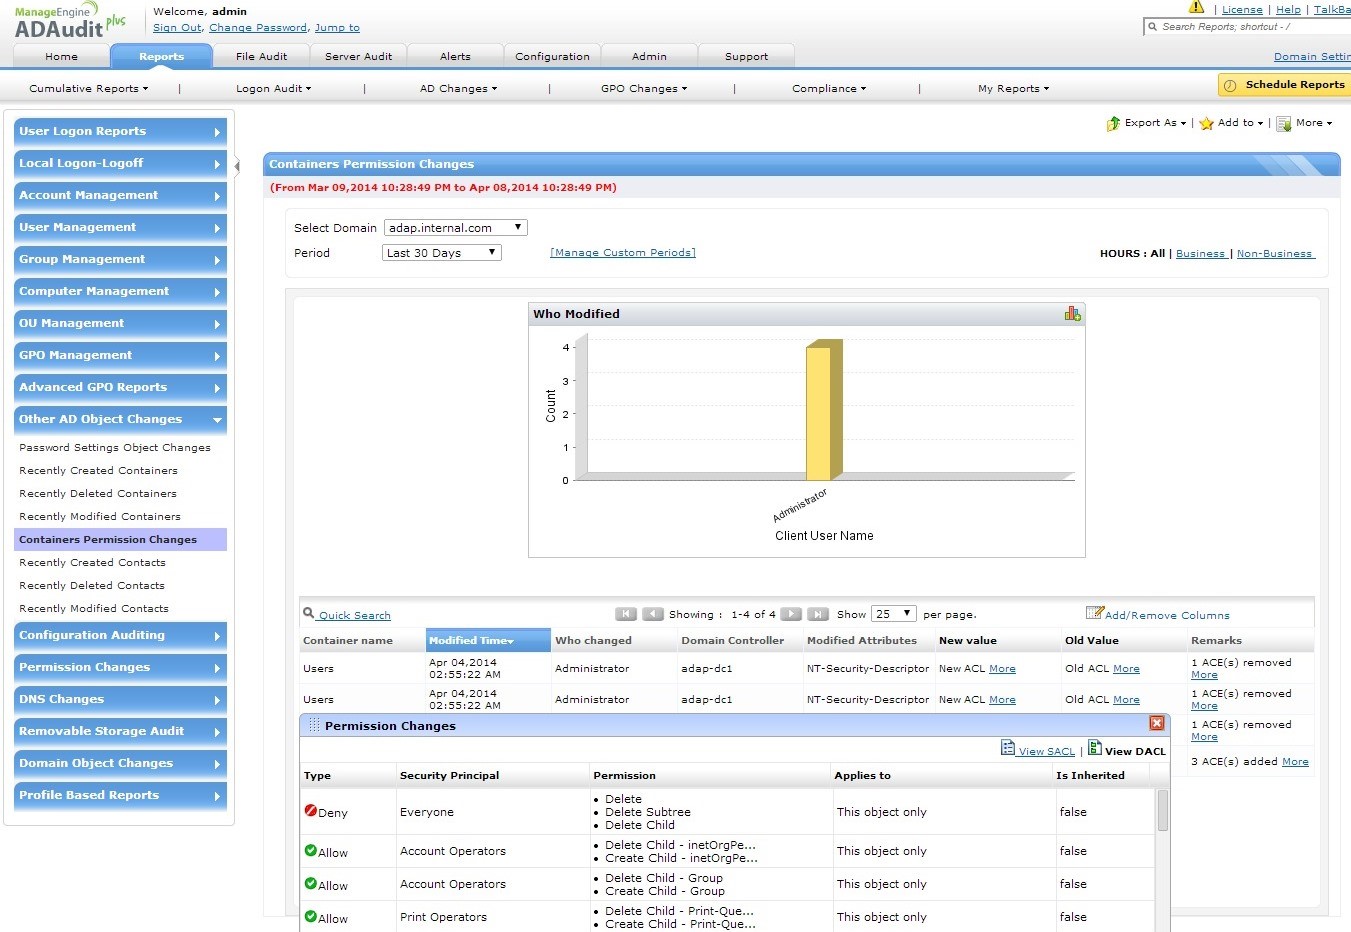Open the Manage Custom Periods link
The image size is (1351, 932).
(x=622, y=253)
